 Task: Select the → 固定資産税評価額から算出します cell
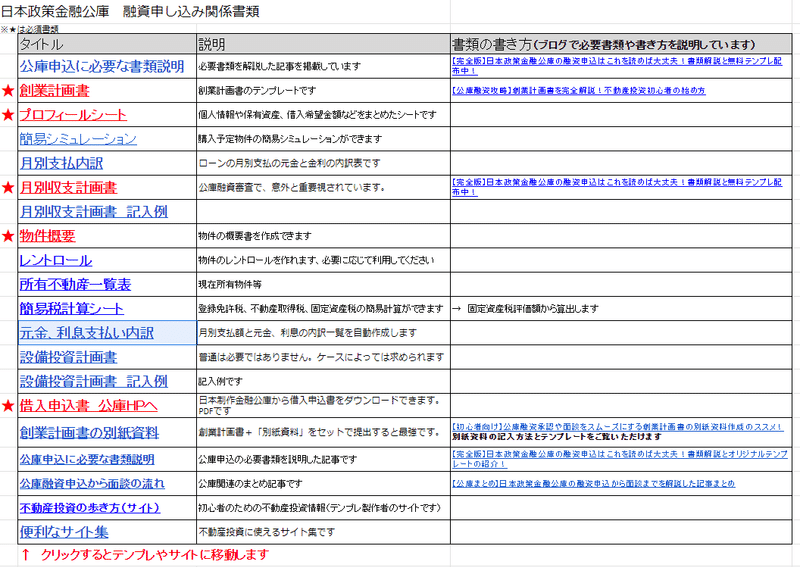click(621, 309)
